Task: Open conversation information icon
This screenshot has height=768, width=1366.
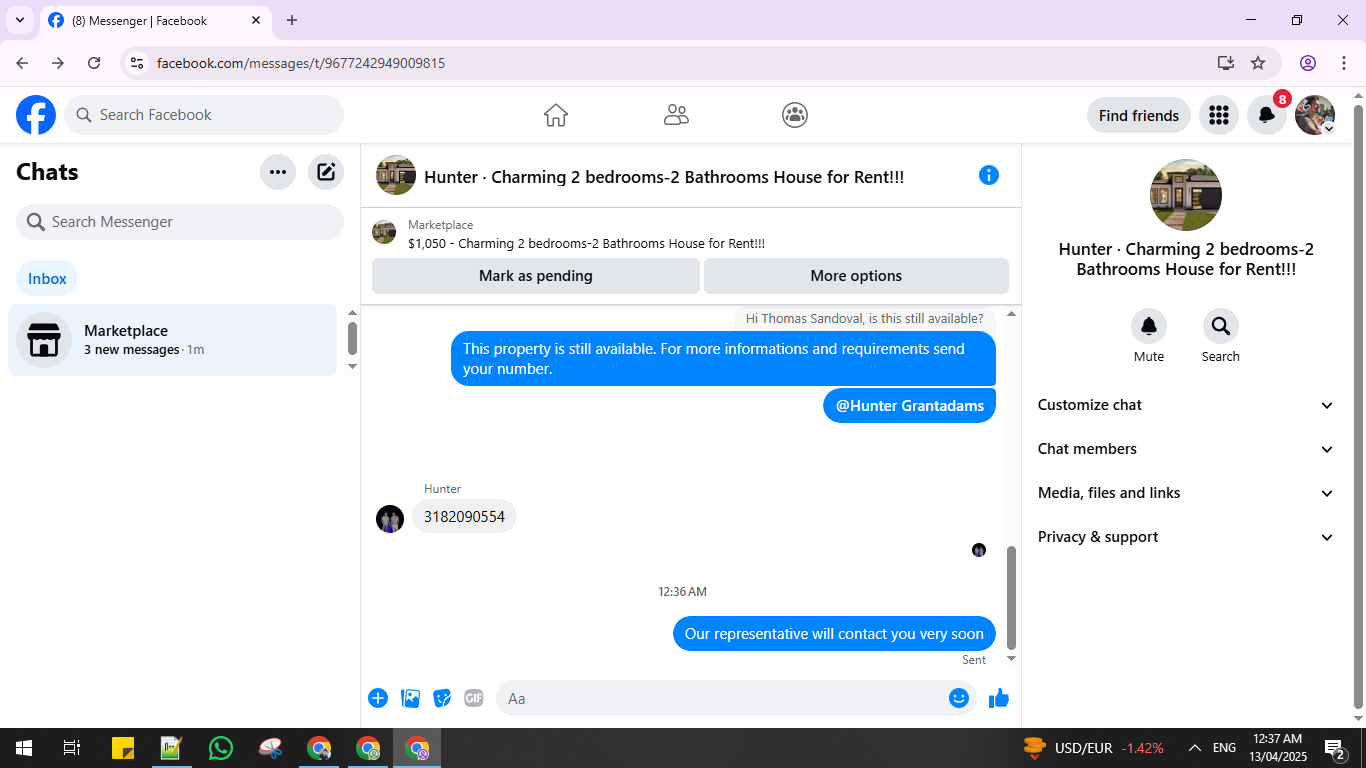Action: click(989, 175)
